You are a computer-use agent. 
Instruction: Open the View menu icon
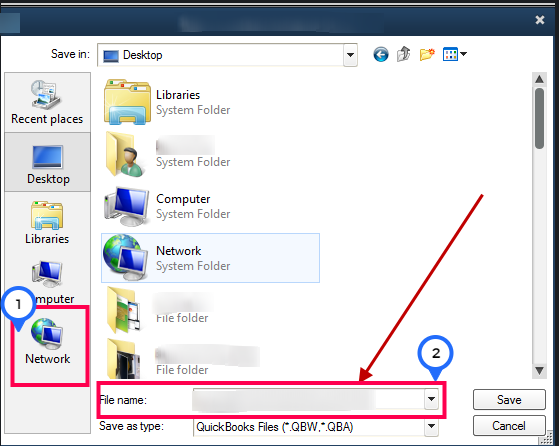coord(455,54)
